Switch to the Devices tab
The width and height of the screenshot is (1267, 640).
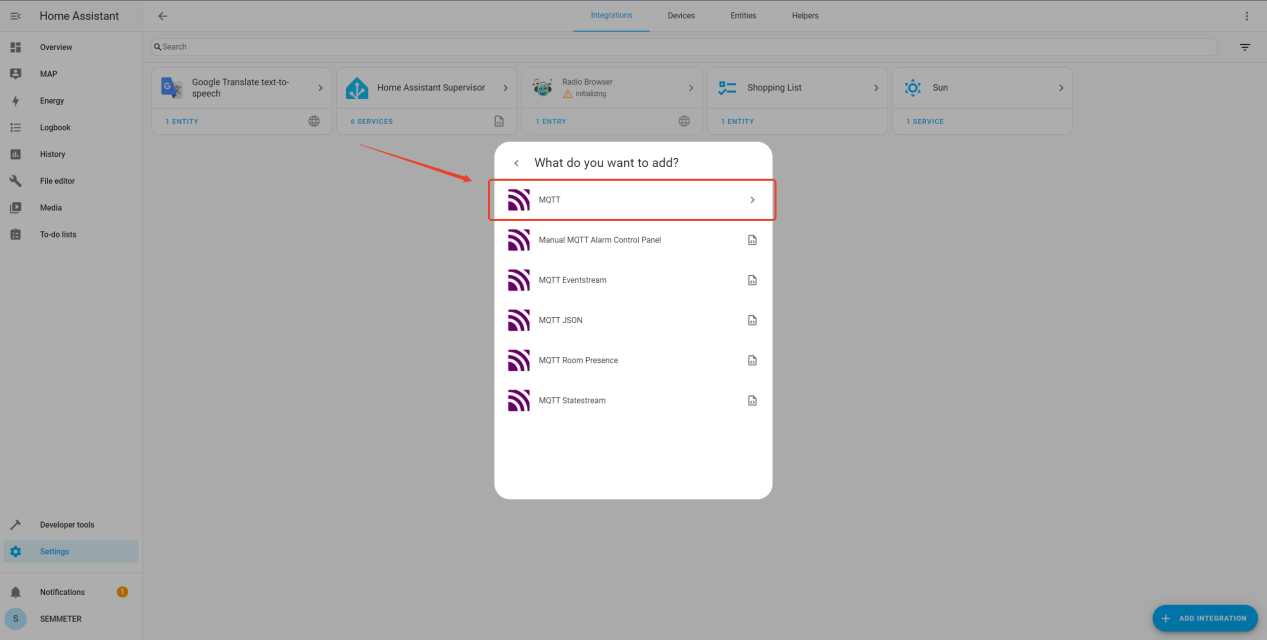681,16
